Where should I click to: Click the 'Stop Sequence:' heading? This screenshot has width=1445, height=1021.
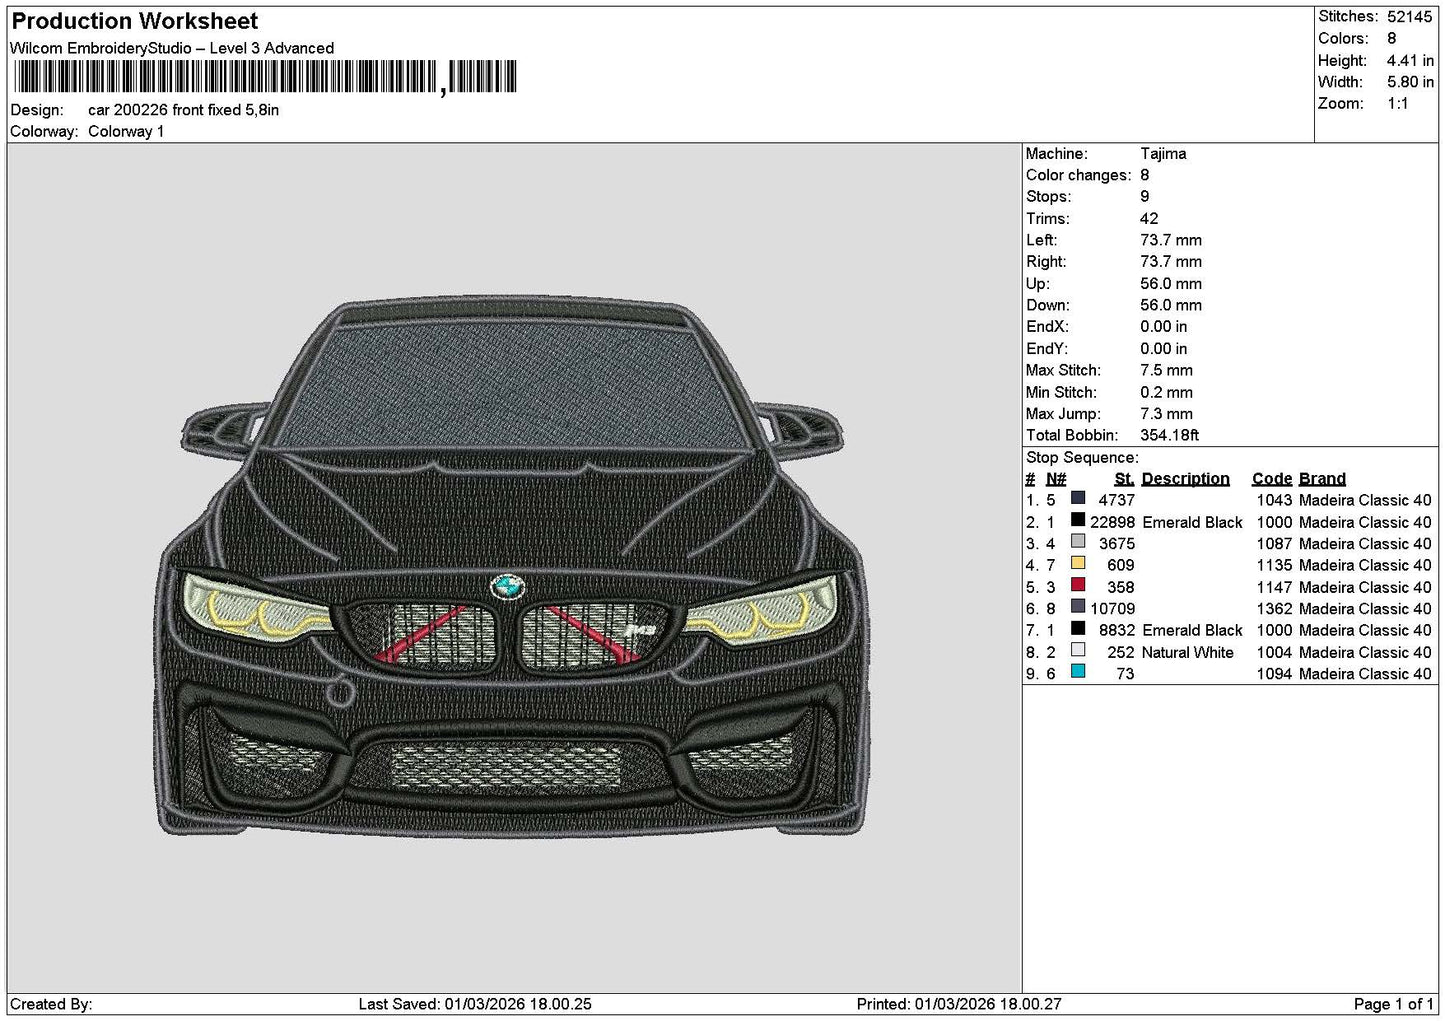[1082, 458]
